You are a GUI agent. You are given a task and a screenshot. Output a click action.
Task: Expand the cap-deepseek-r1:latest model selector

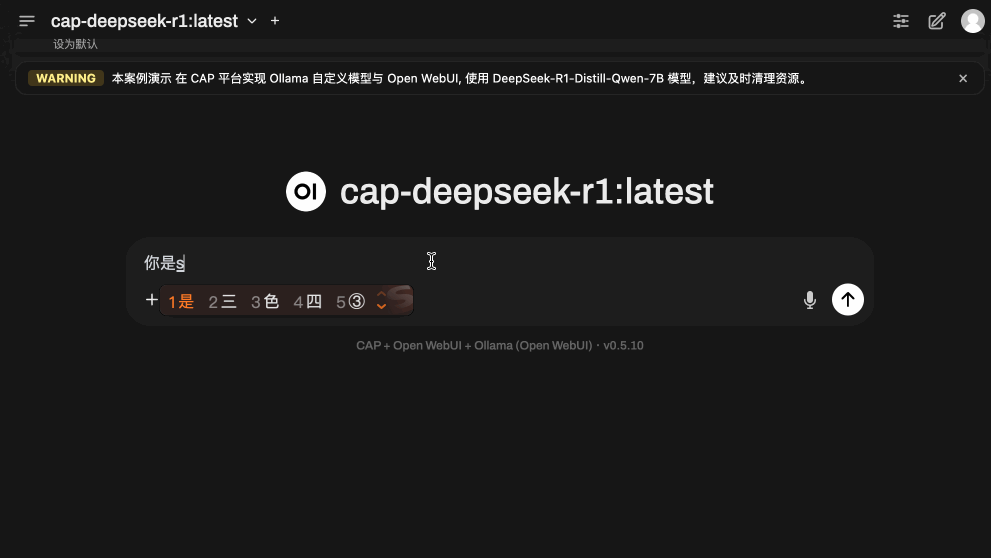154,21
